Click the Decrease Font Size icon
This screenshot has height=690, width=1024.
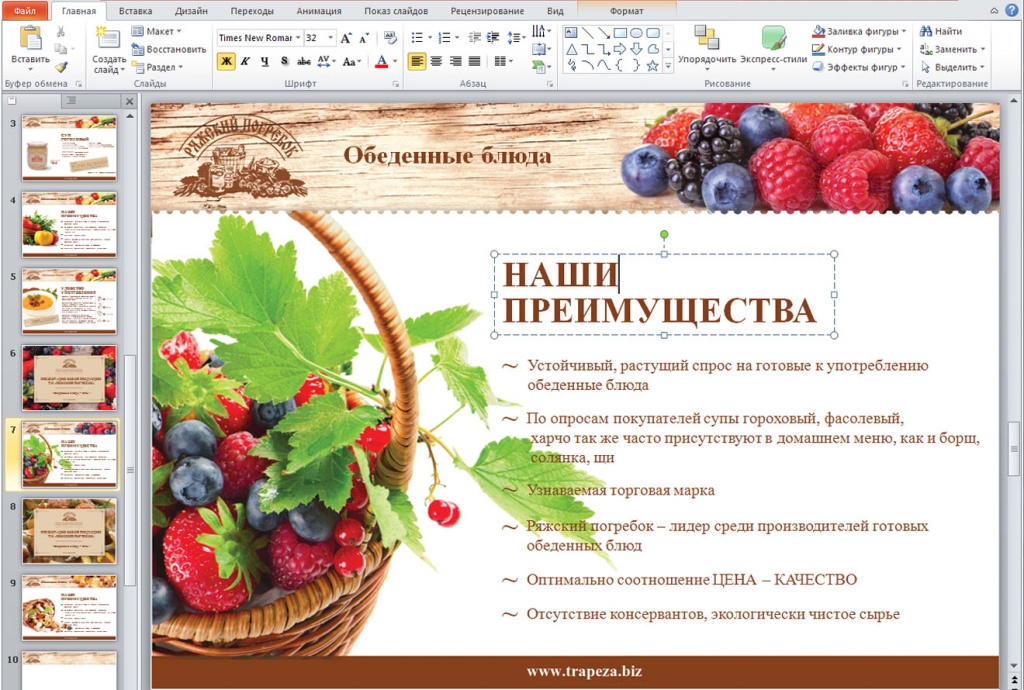click(x=364, y=38)
